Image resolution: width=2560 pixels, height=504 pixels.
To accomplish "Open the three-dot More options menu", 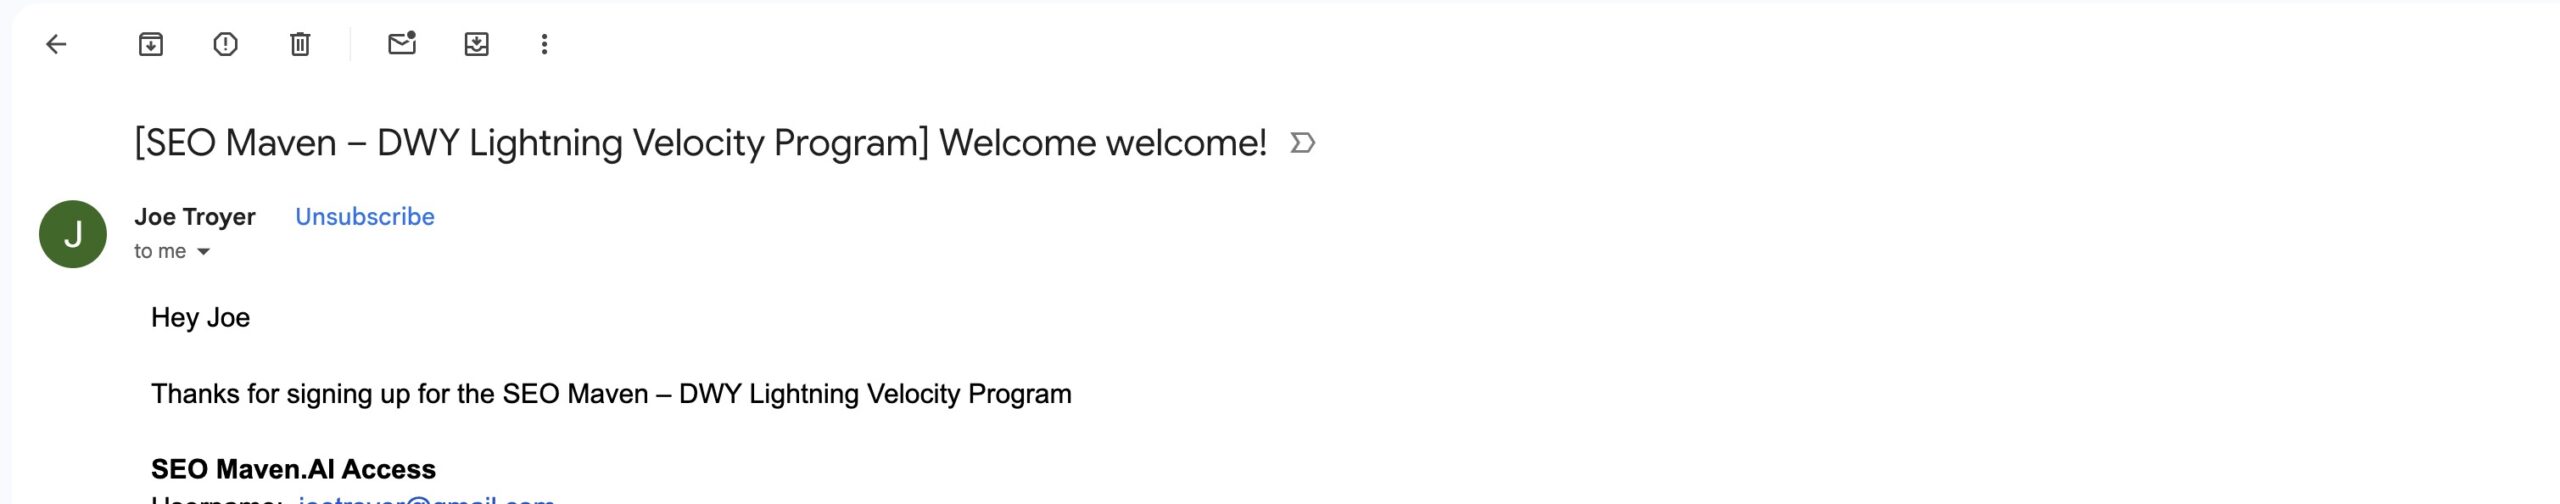I will [x=544, y=44].
